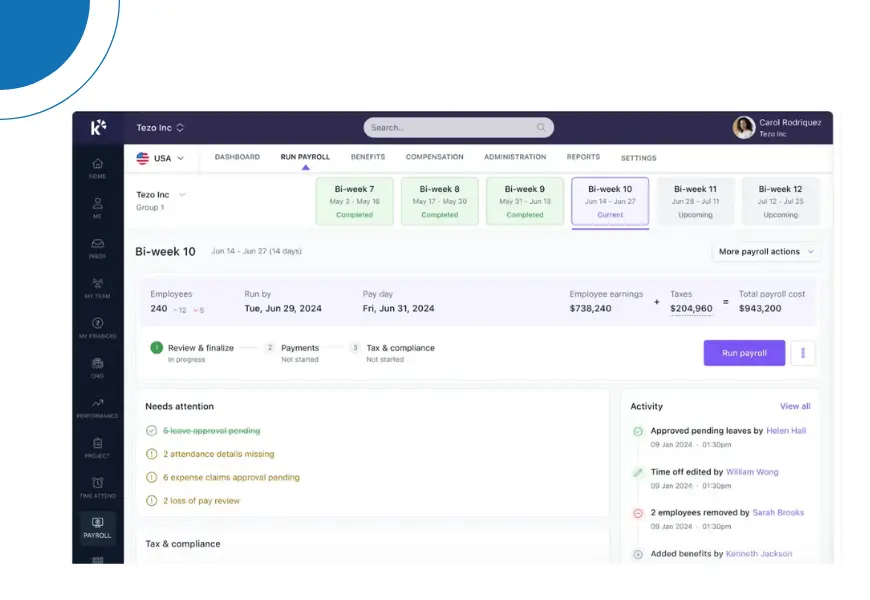The image size is (870, 600).
Task: Open the More payroll actions dropdown
Action: [x=766, y=251]
